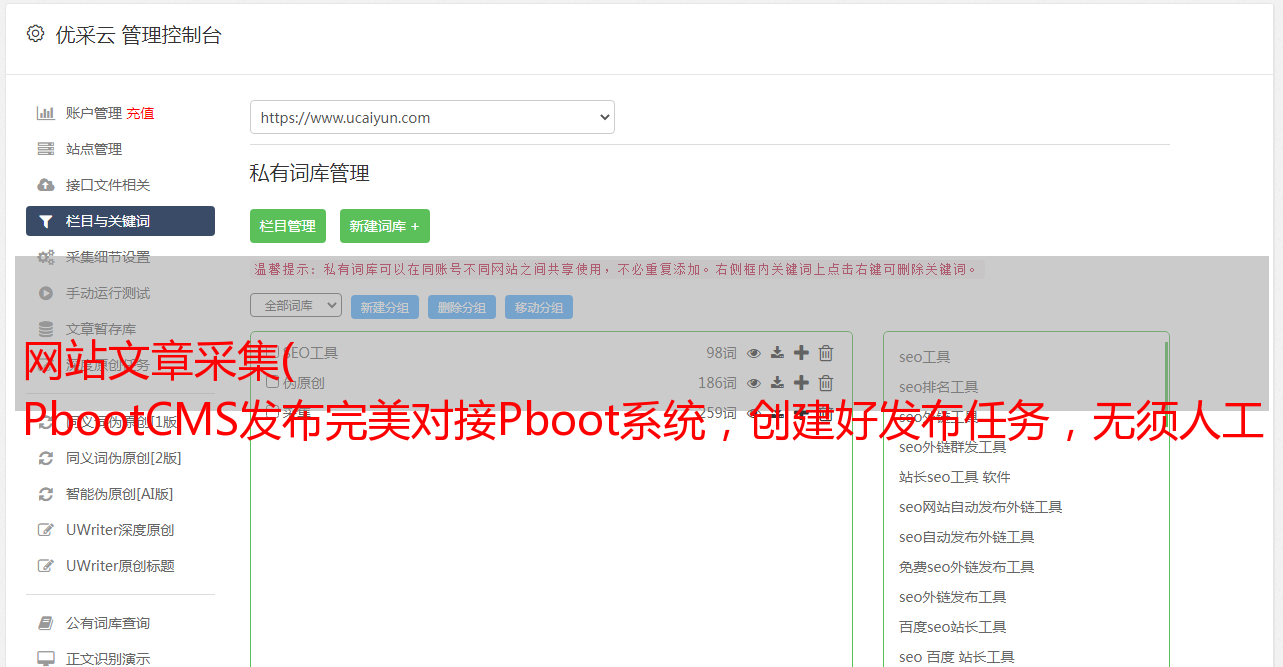Click the 移动分组 button
The image size is (1283, 667).
[x=539, y=307]
